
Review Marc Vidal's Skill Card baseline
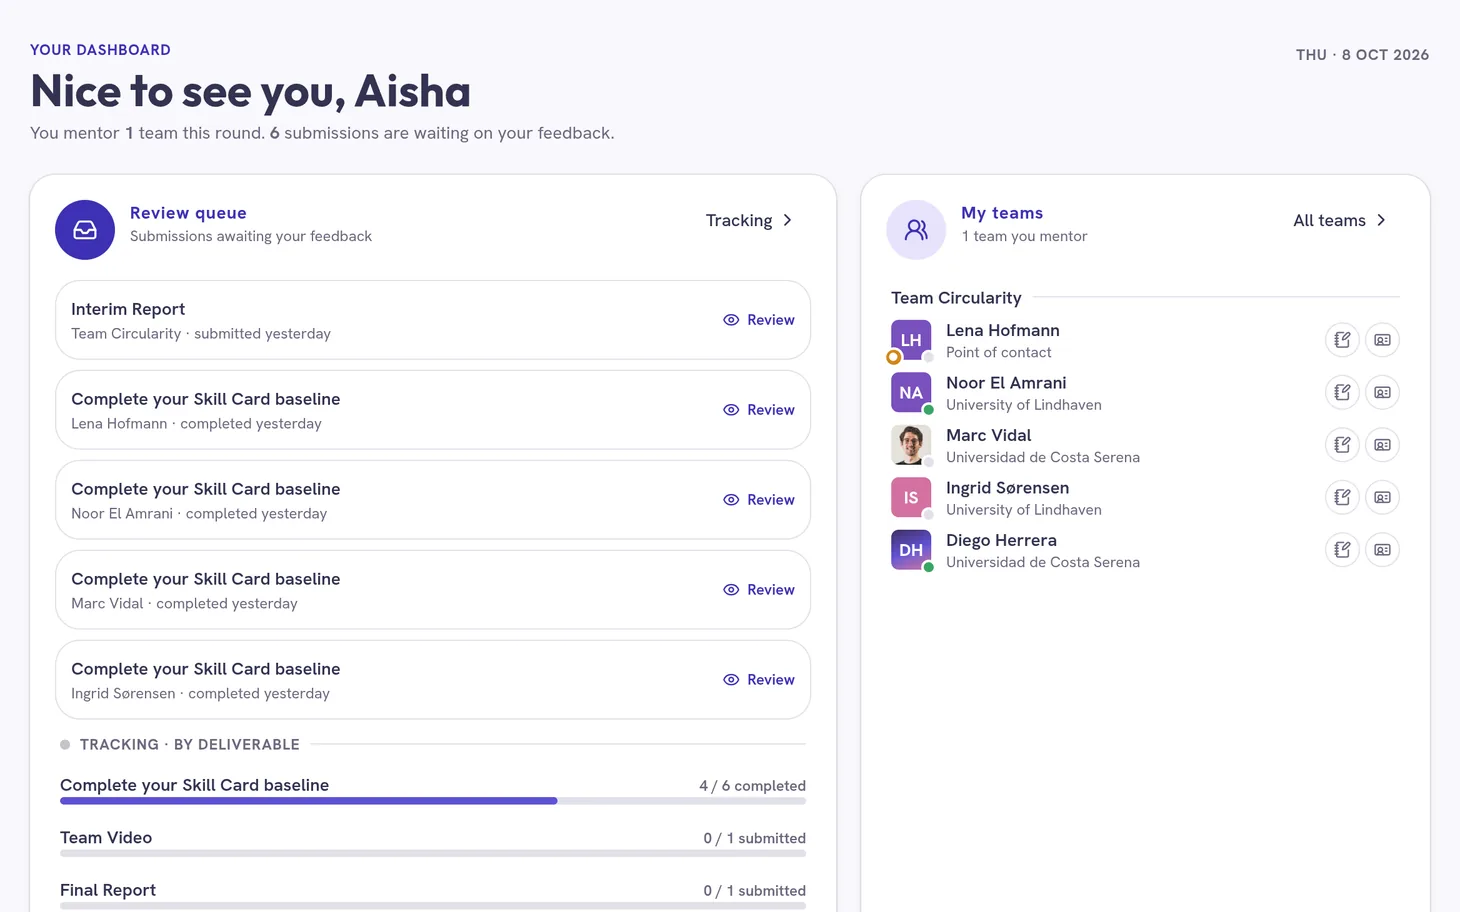[x=759, y=590]
